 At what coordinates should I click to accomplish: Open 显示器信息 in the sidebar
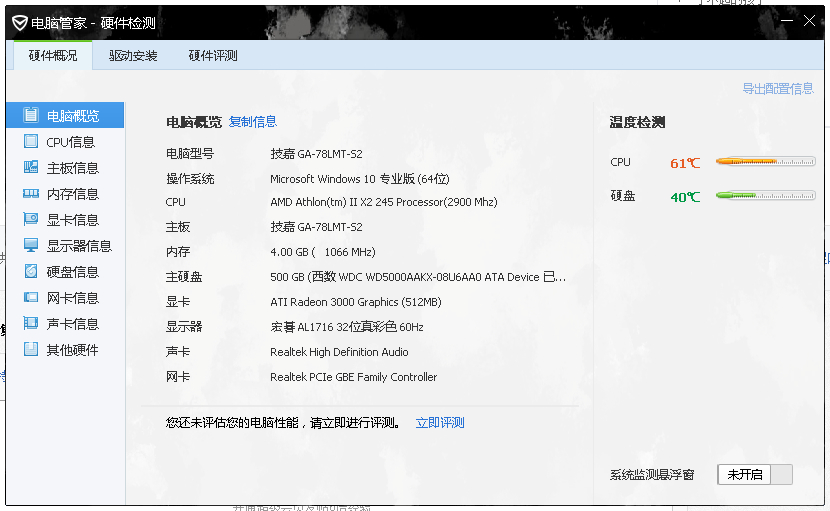pos(79,246)
